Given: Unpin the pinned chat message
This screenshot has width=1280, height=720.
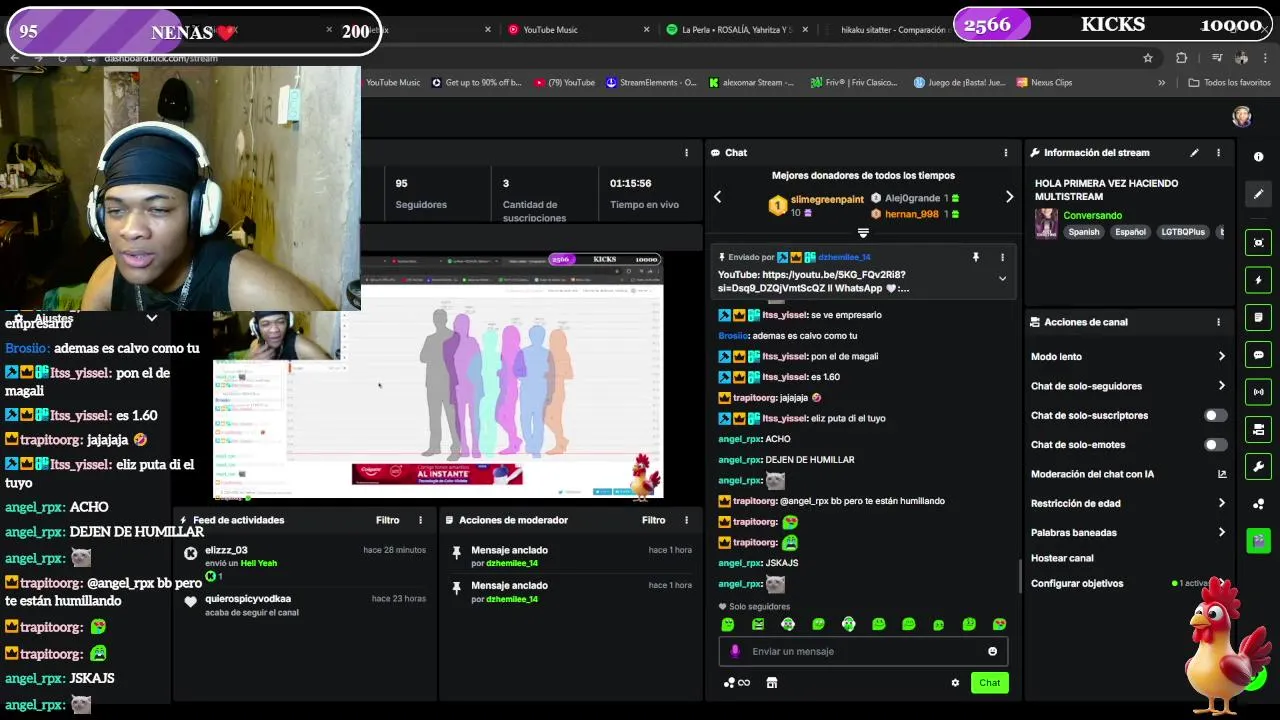Looking at the screenshot, I should (976, 257).
